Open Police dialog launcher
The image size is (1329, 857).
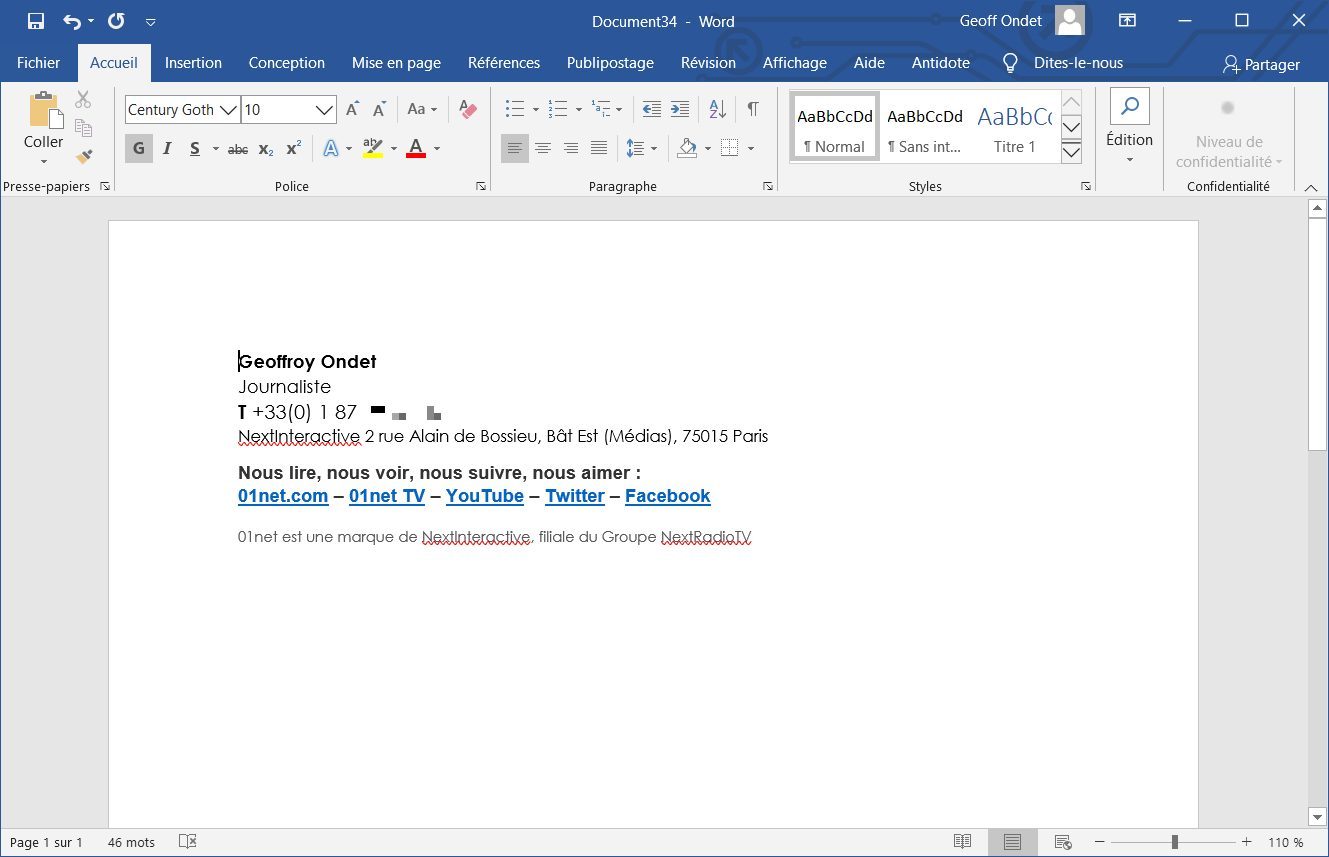pos(481,187)
